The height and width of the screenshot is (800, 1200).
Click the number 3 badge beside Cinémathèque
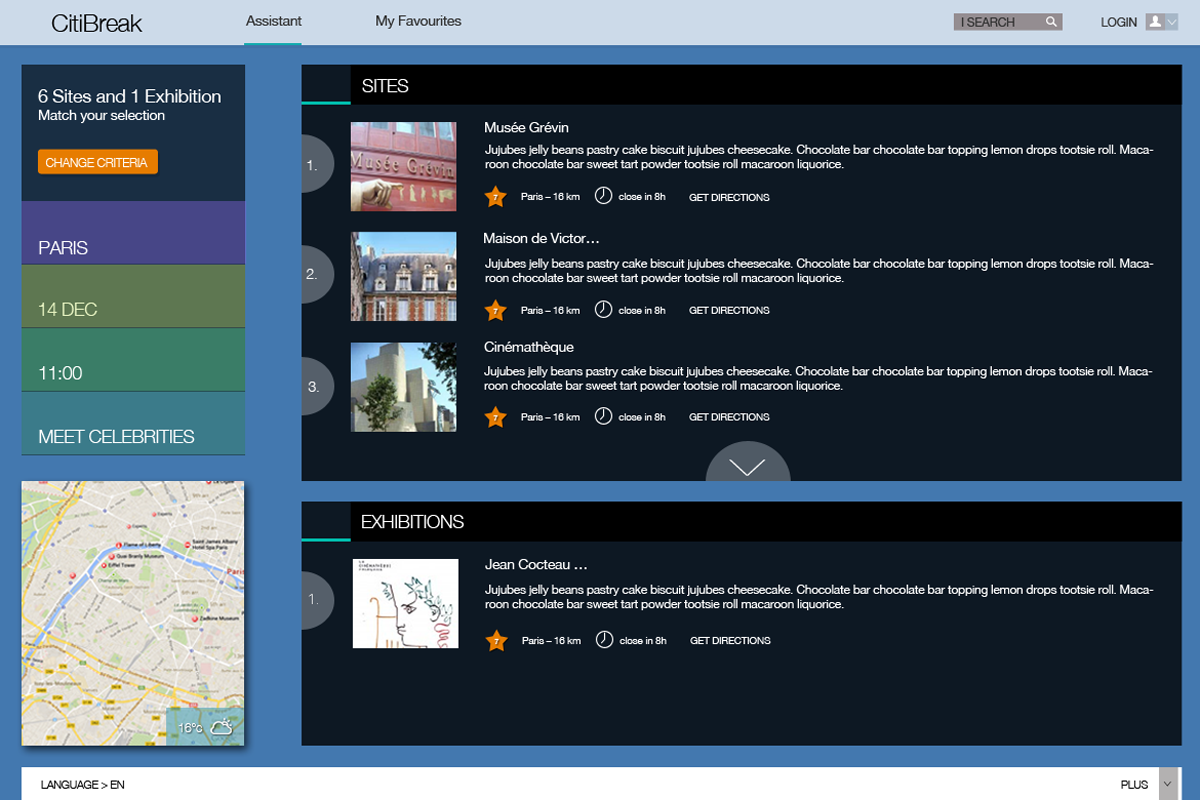pos(315,386)
